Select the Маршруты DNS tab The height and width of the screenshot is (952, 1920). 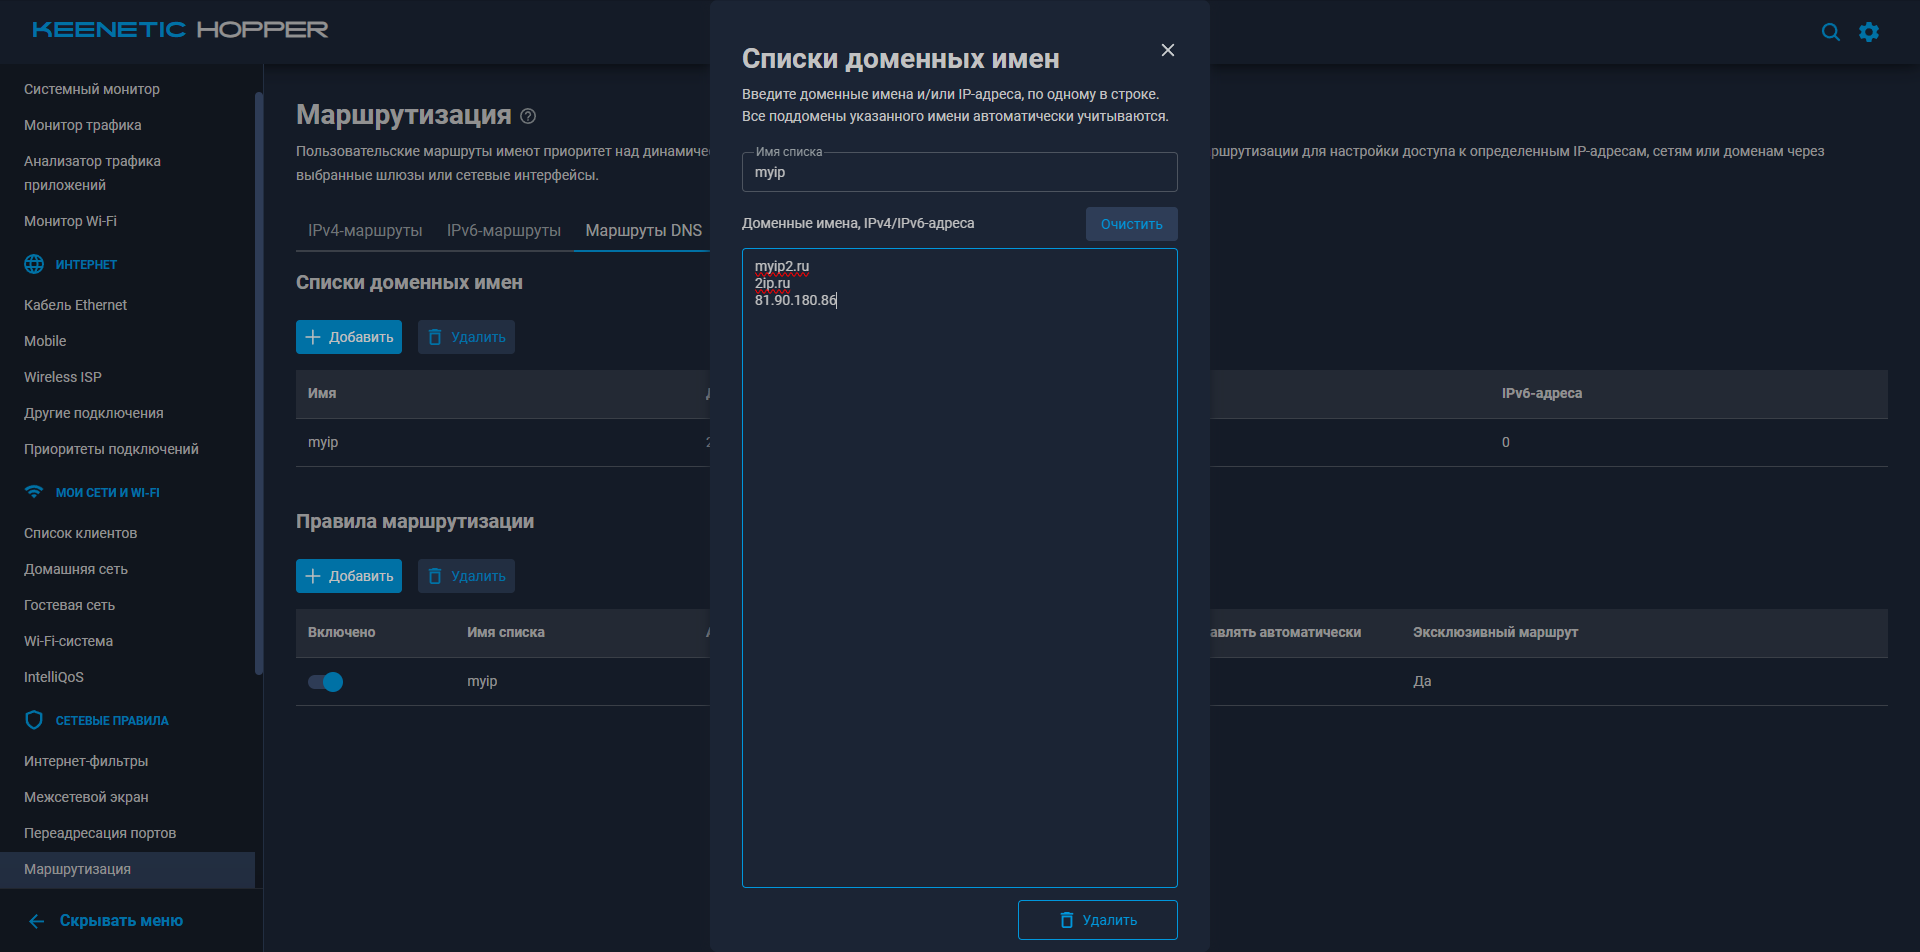(x=643, y=231)
